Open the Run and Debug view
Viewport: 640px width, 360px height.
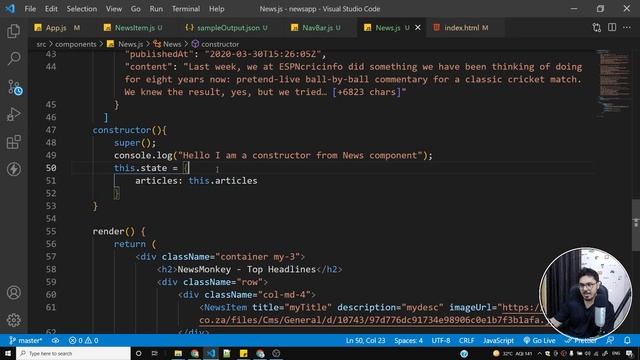tap(13, 114)
